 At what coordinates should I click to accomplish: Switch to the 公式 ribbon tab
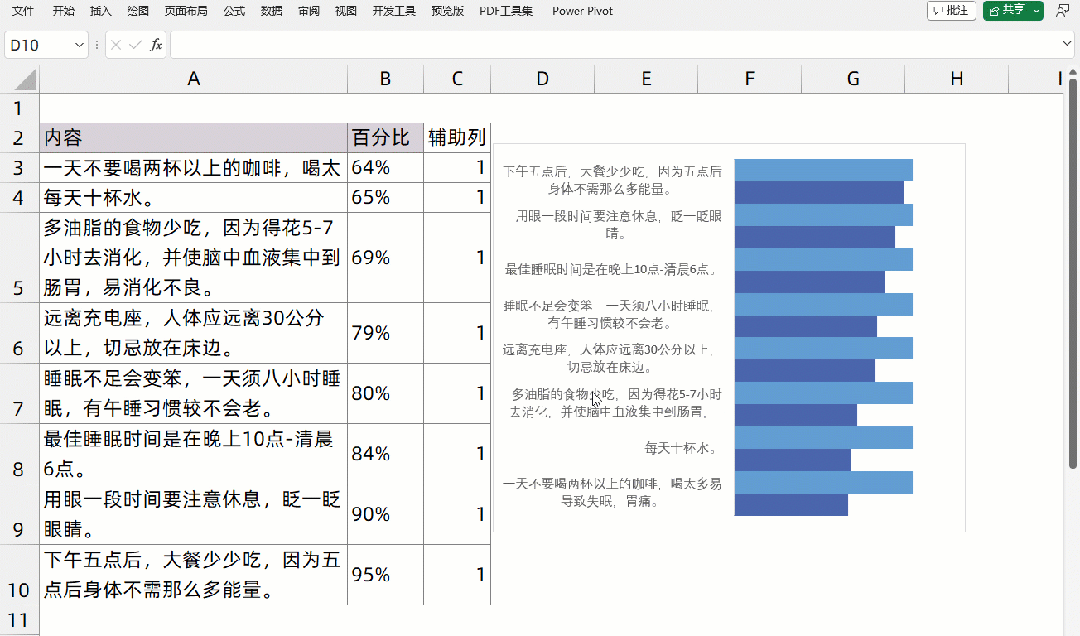coord(234,11)
